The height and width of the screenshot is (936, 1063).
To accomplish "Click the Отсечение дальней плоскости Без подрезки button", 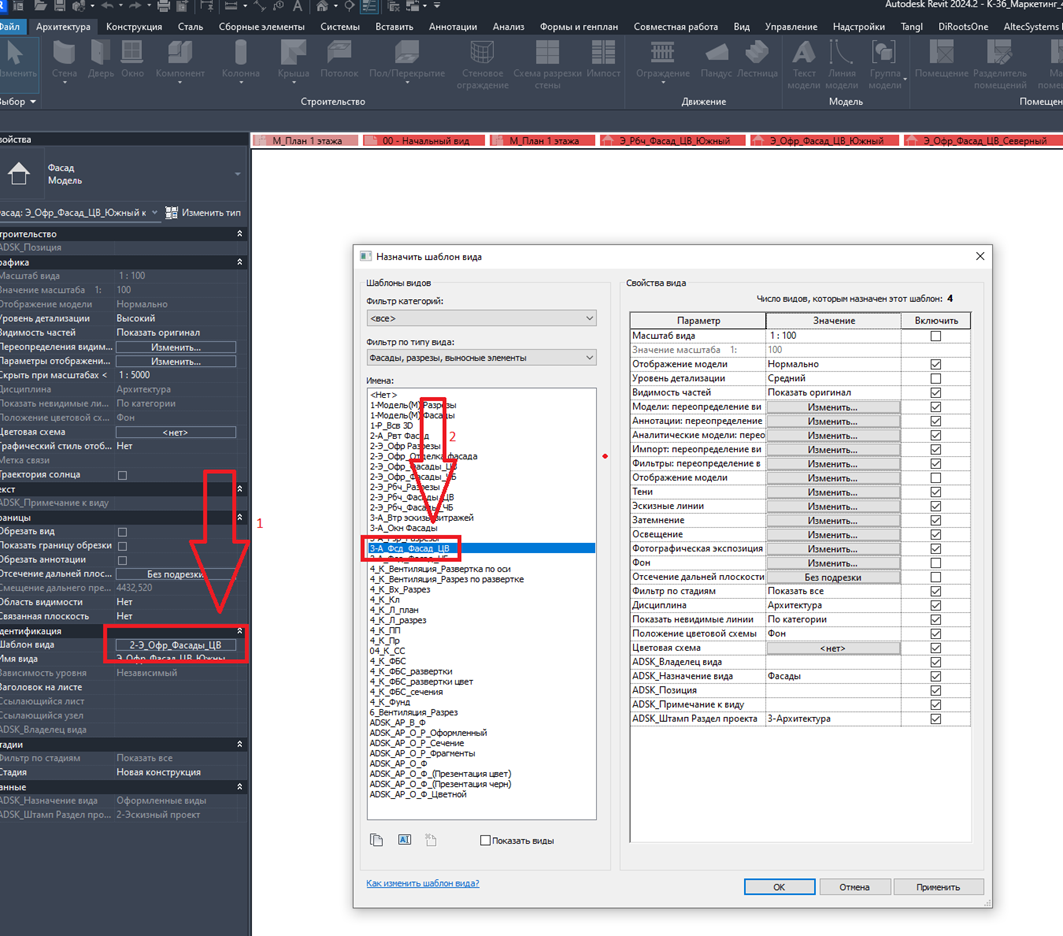I will (833, 577).
